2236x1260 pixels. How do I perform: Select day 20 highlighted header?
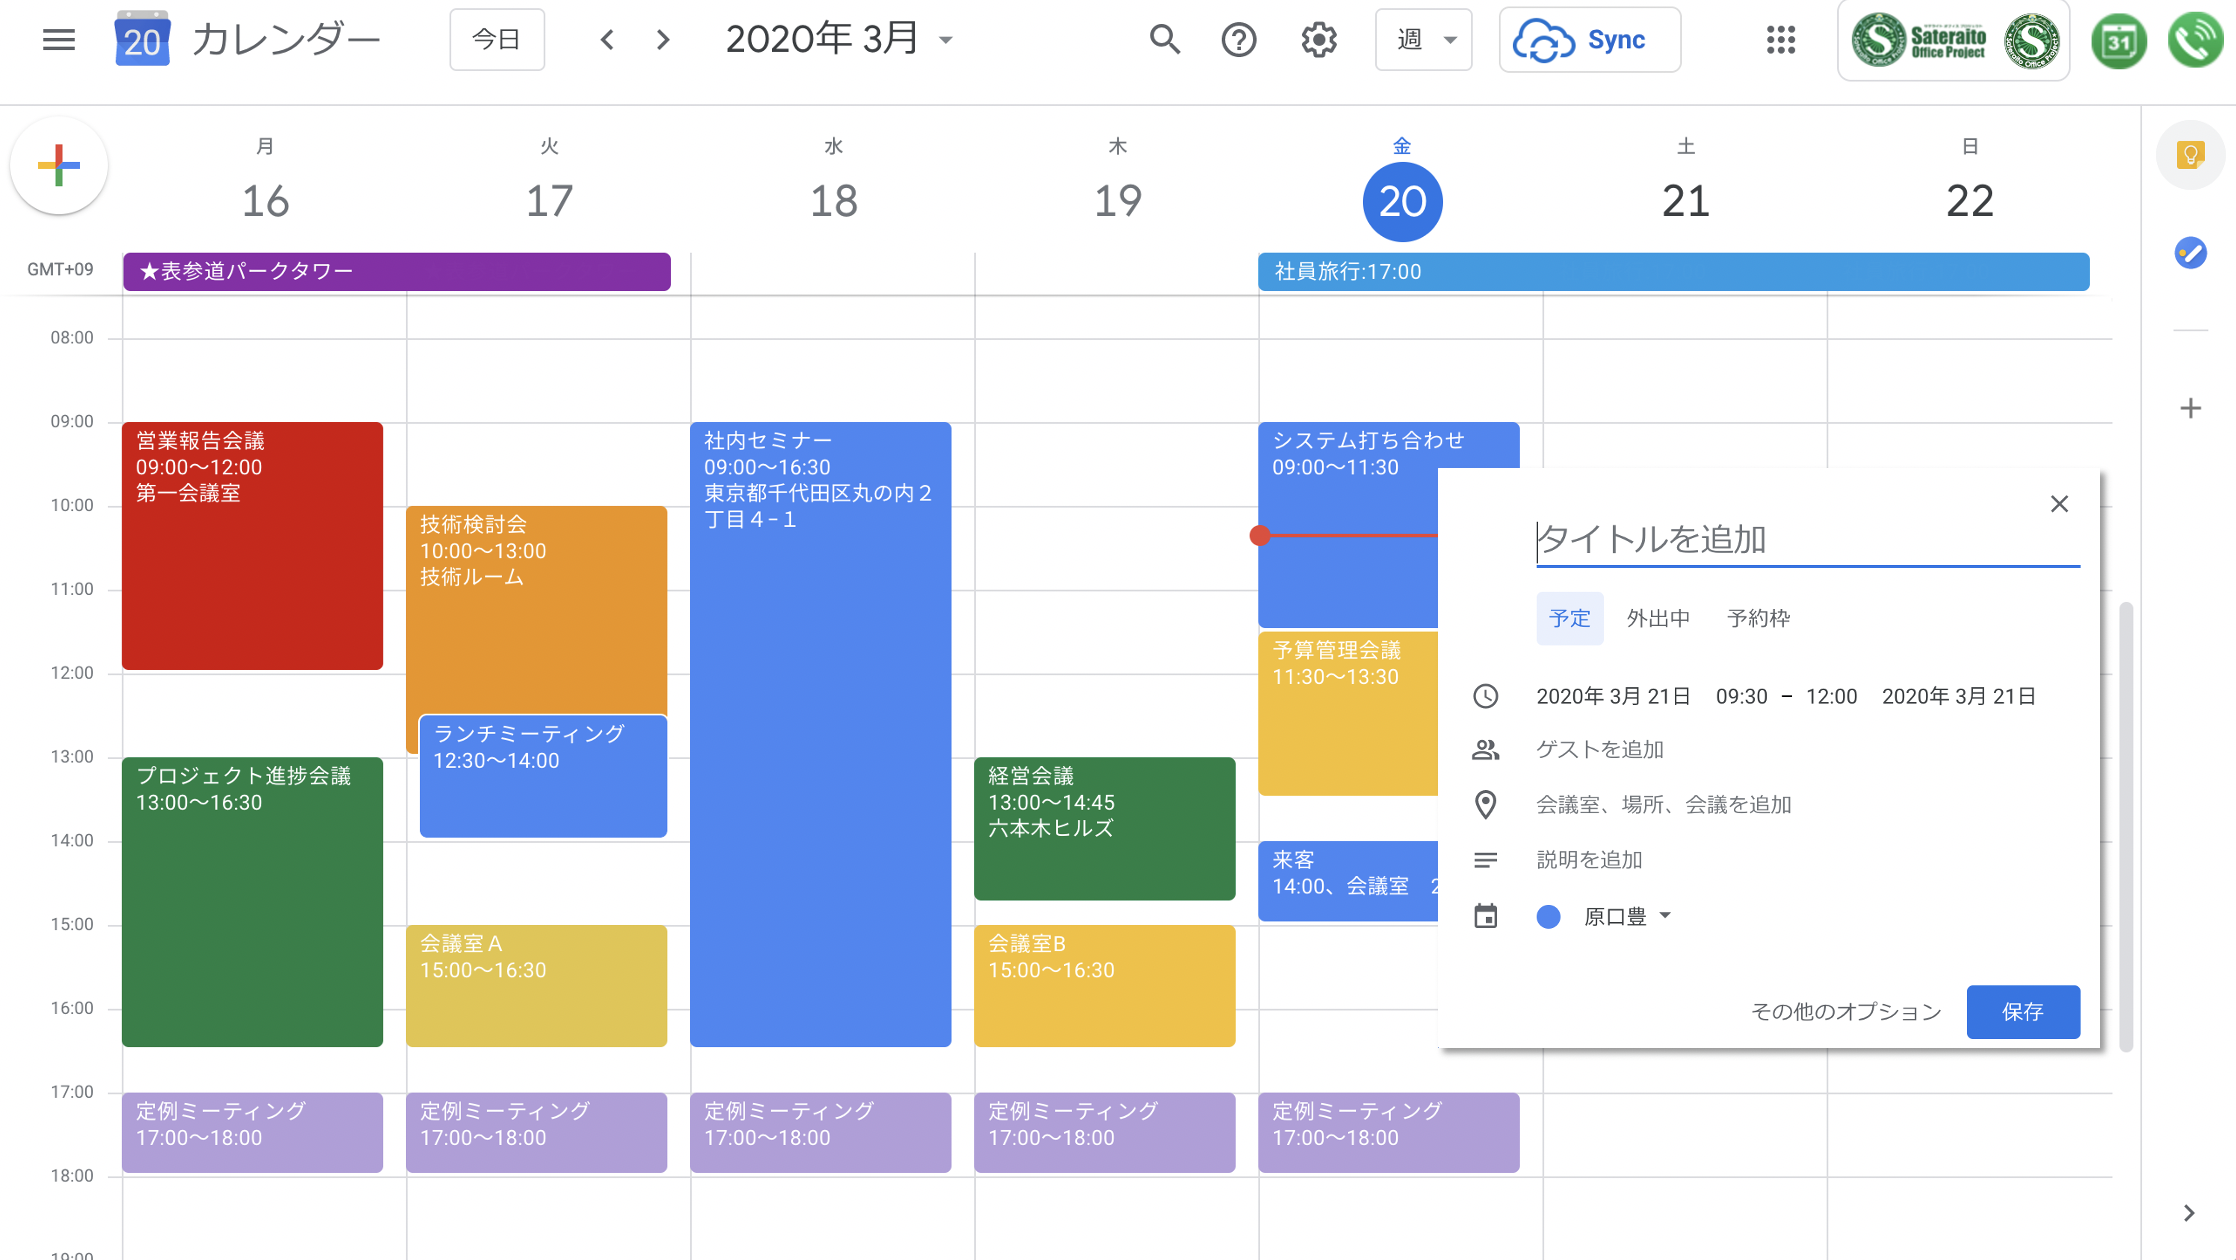[1402, 201]
